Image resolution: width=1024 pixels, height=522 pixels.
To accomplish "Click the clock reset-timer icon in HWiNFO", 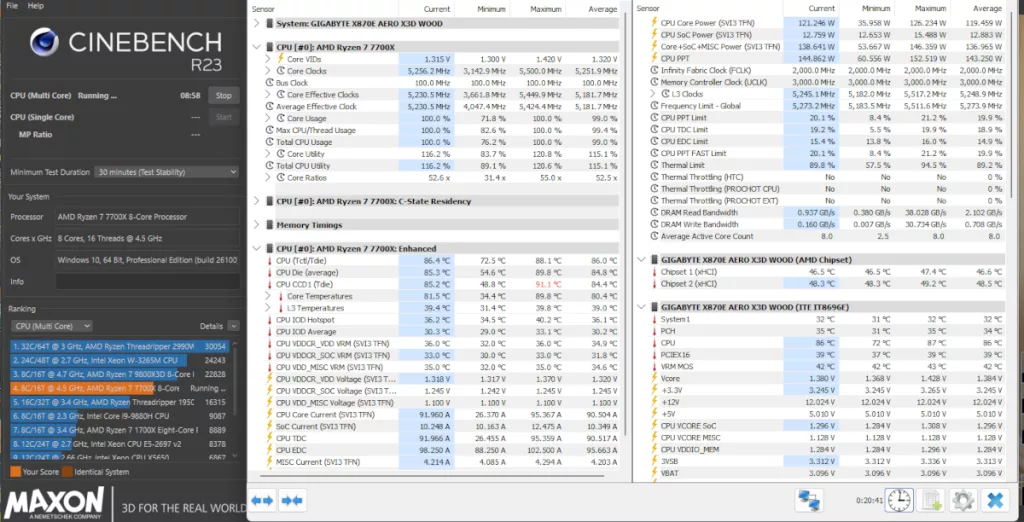I will coord(899,501).
